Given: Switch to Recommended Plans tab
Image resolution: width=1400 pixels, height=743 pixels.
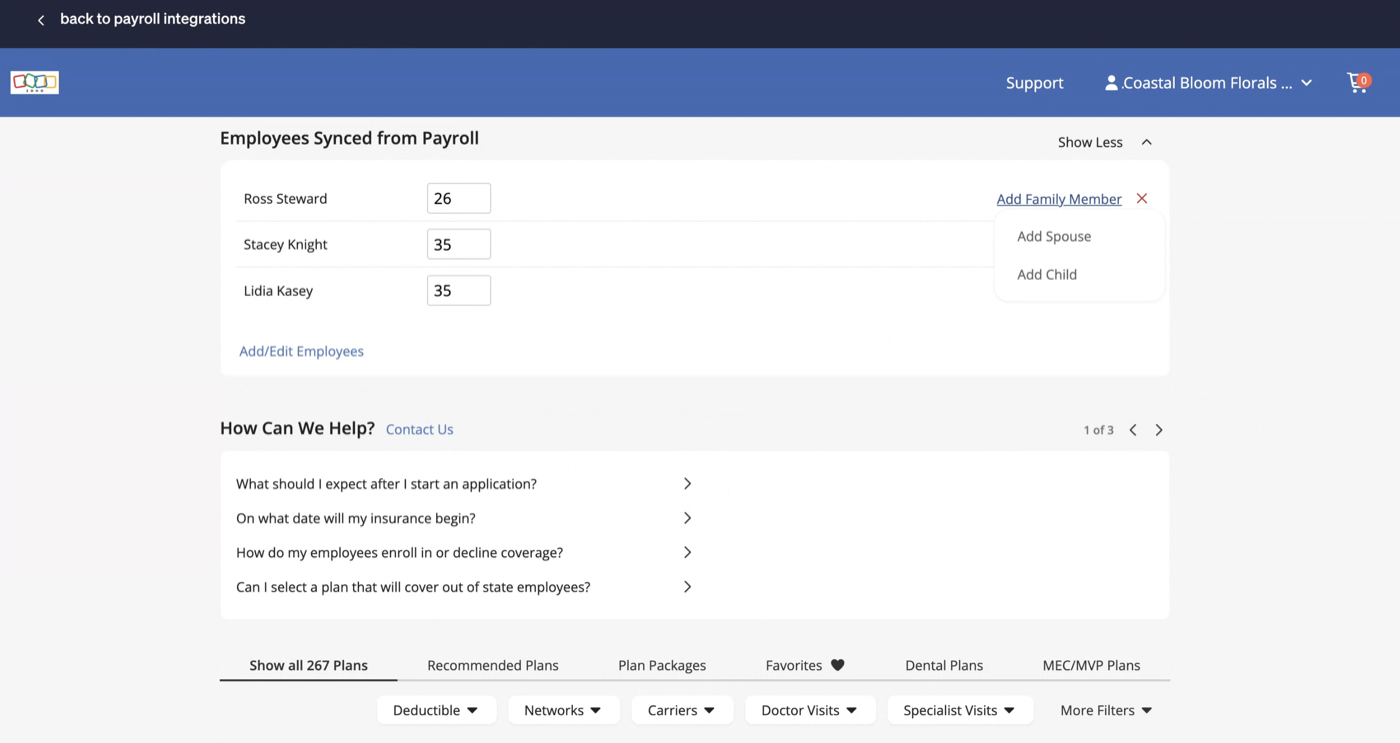Looking at the screenshot, I should point(493,665).
